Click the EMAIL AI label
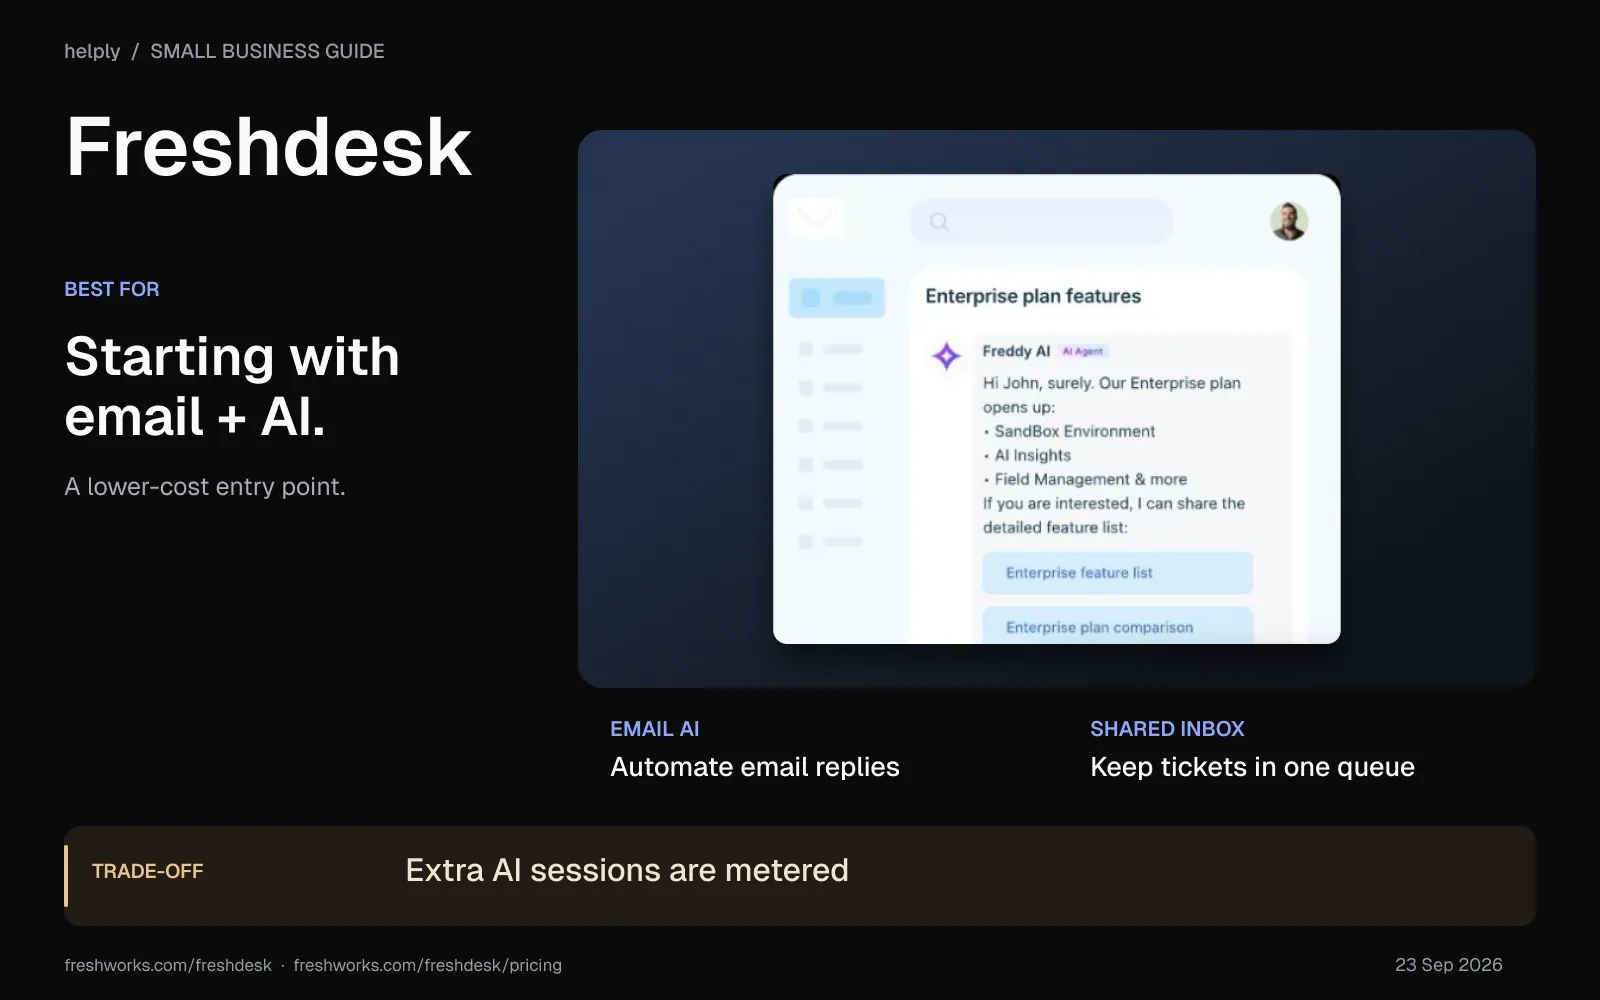This screenshot has width=1600, height=1000. point(655,729)
